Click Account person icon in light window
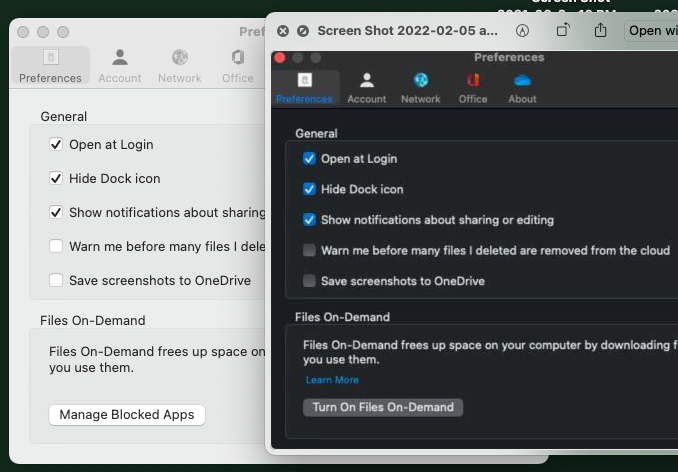Image resolution: width=678 pixels, height=472 pixels. tap(120, 57)
